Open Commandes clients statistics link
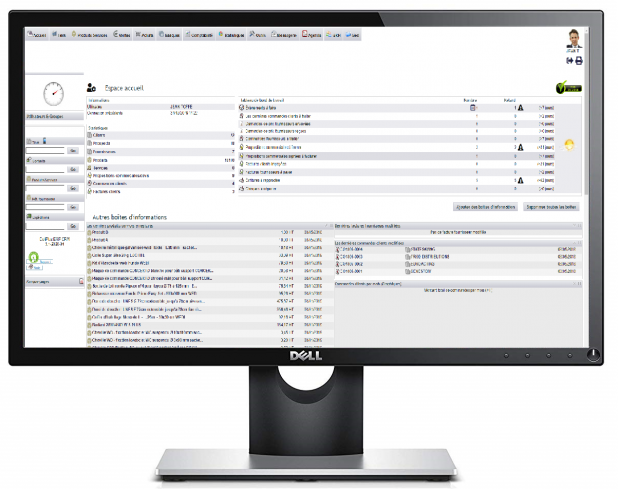This screenshot has width=618, height=489. 110,184
